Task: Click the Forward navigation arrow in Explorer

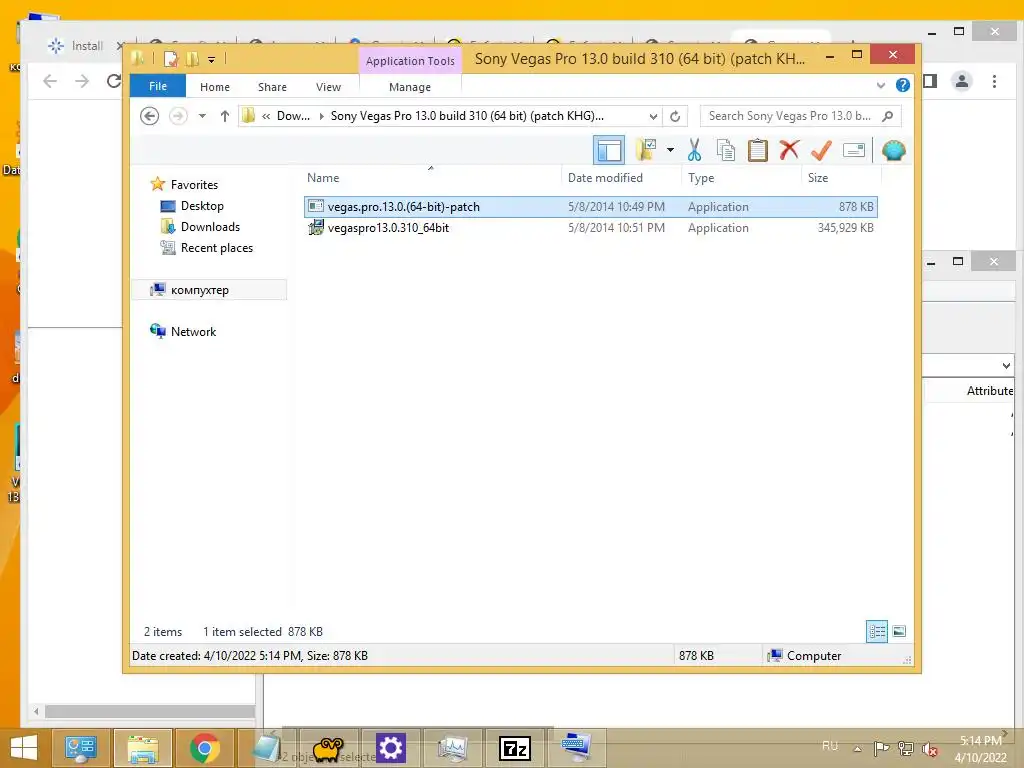Action: point(178,116)
